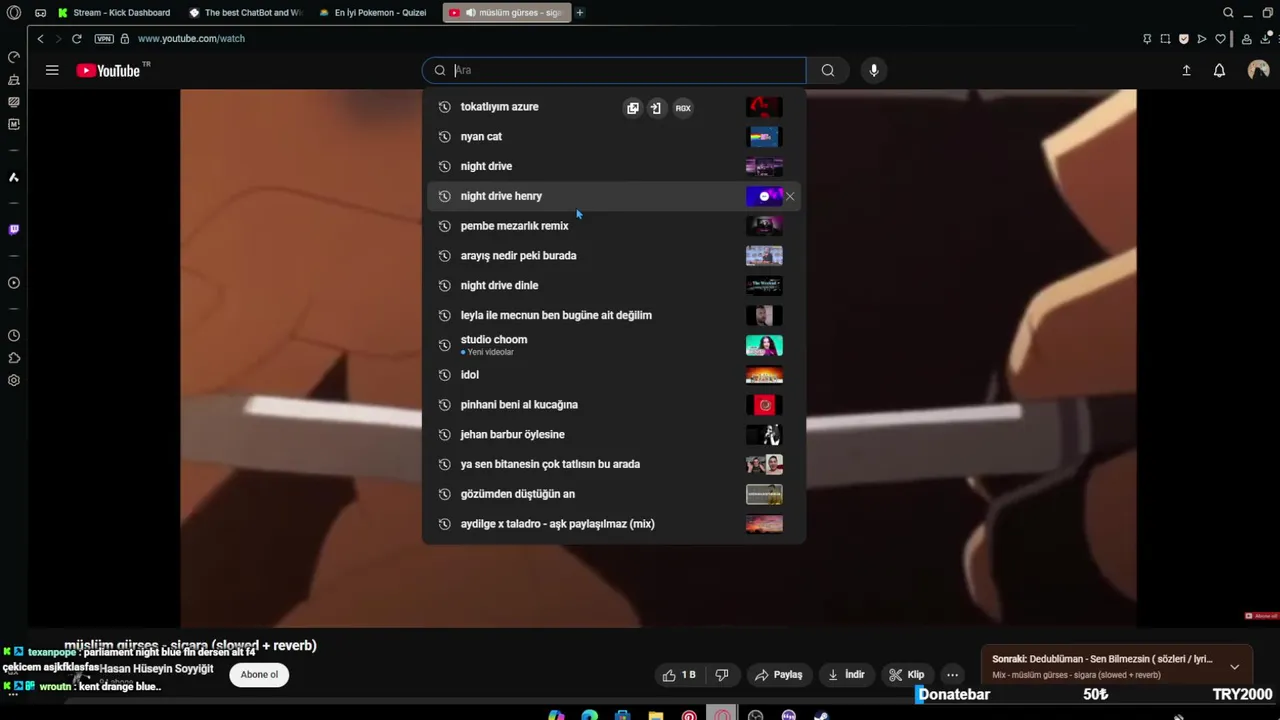Viewport: 1280px width, 720px height.
Task: Click the Abone ol subscribe button
Action: click(259, 674)
